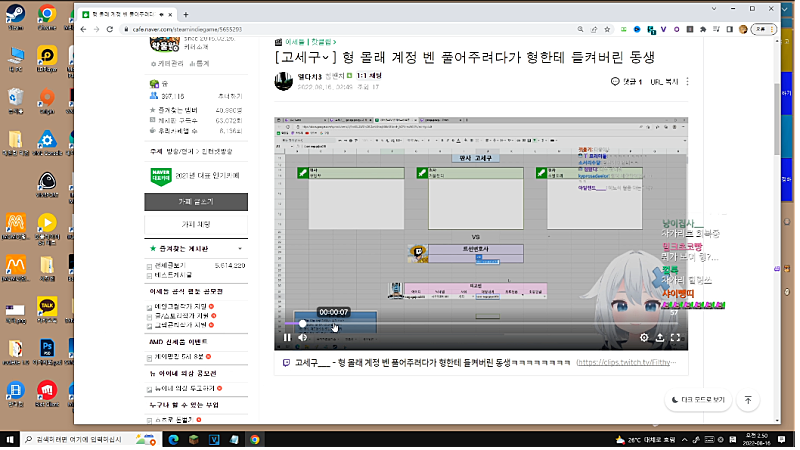Click the page vertical scrollbar
Image resolution: width=800 pixels, height=450 pixels.
click(x=777, y=120)
